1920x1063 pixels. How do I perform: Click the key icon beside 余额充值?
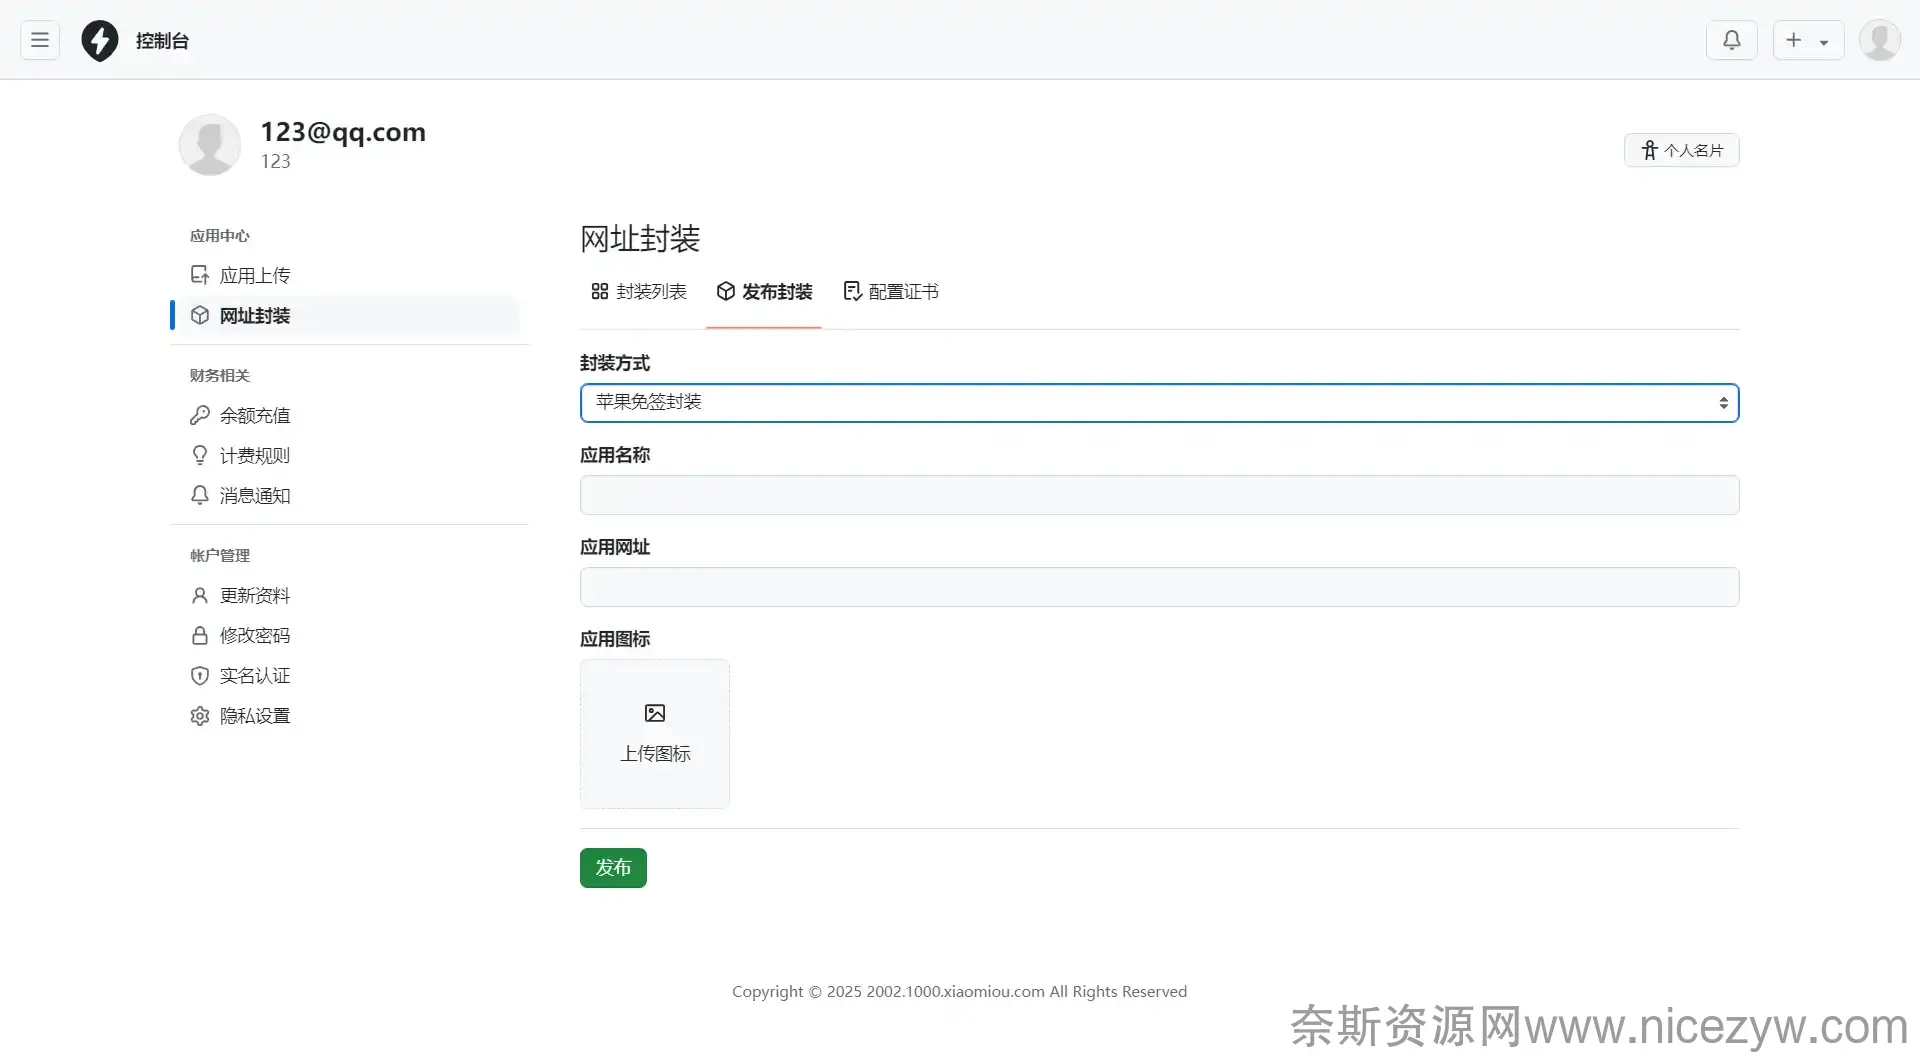[x=200, y=415]
